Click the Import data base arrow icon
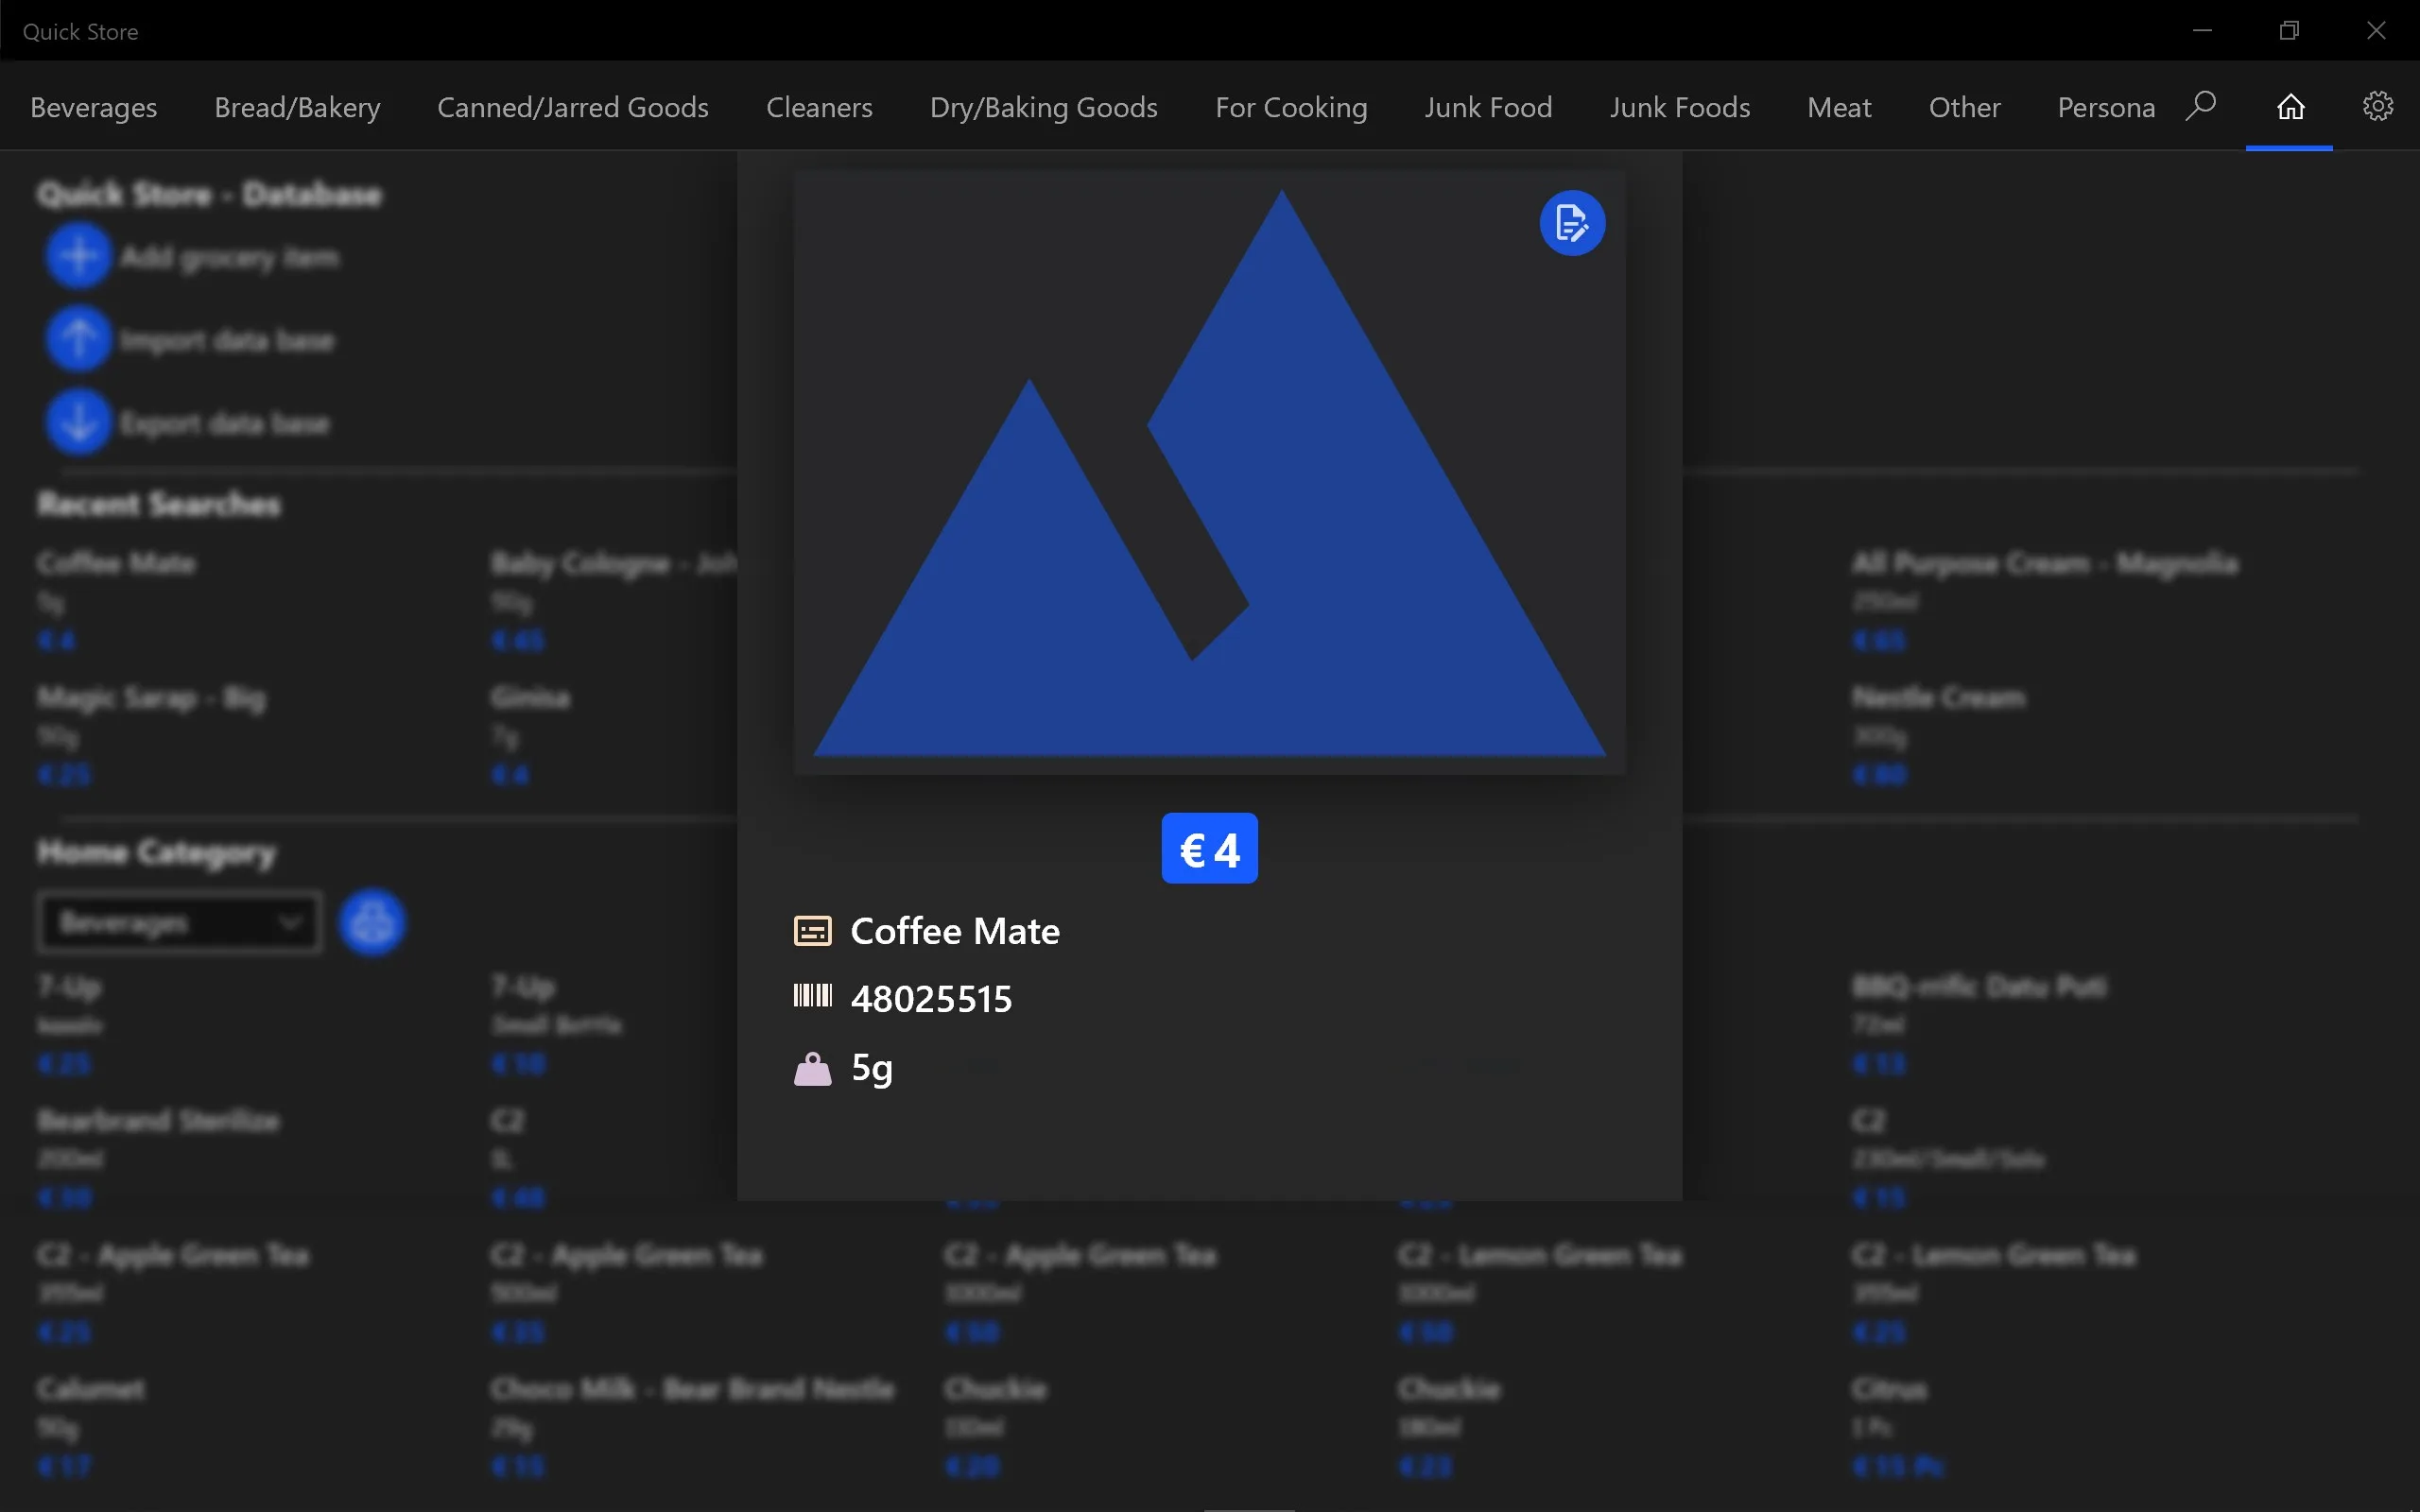 tap(78, 340)
